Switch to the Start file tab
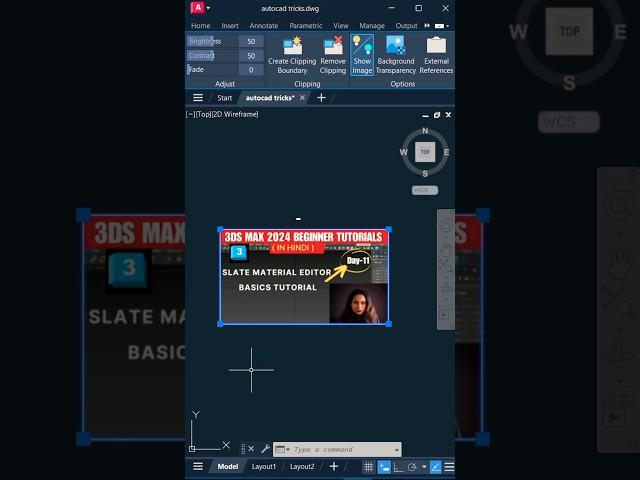Image resolution: width=640 pixels, height=480 pixels. coord(224,98)
